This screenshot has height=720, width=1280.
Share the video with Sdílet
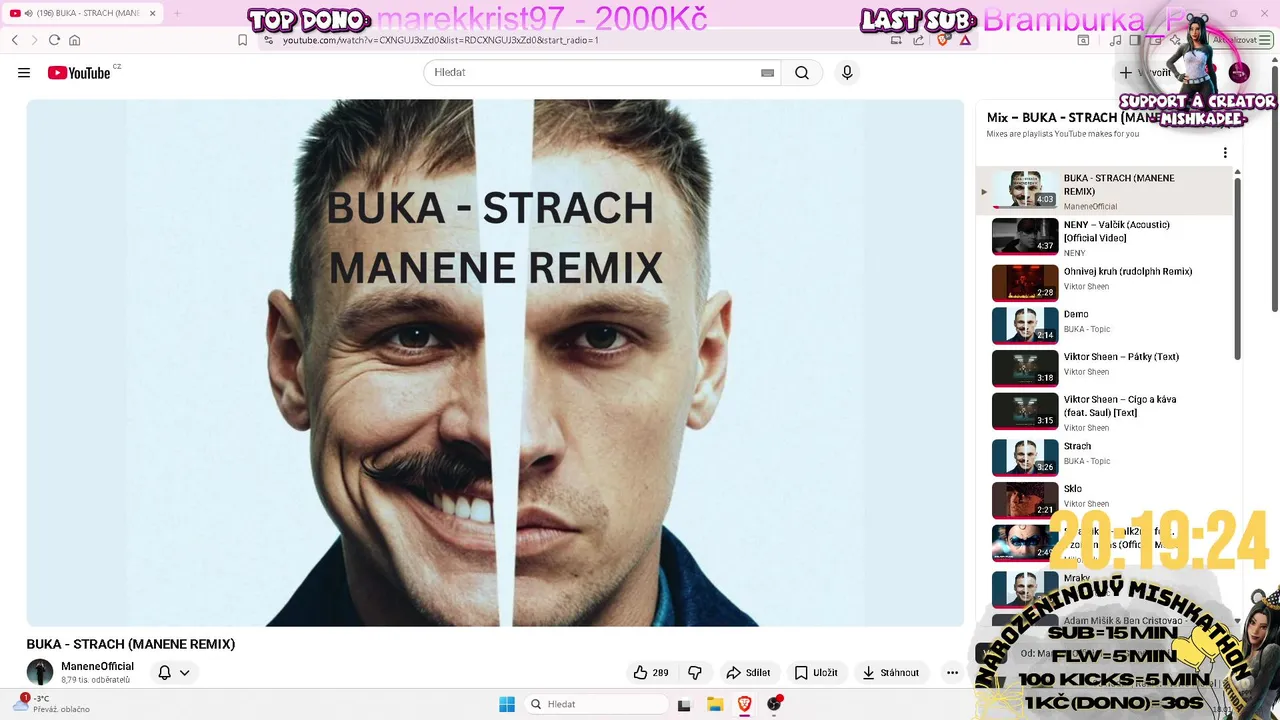pos(748,673)
